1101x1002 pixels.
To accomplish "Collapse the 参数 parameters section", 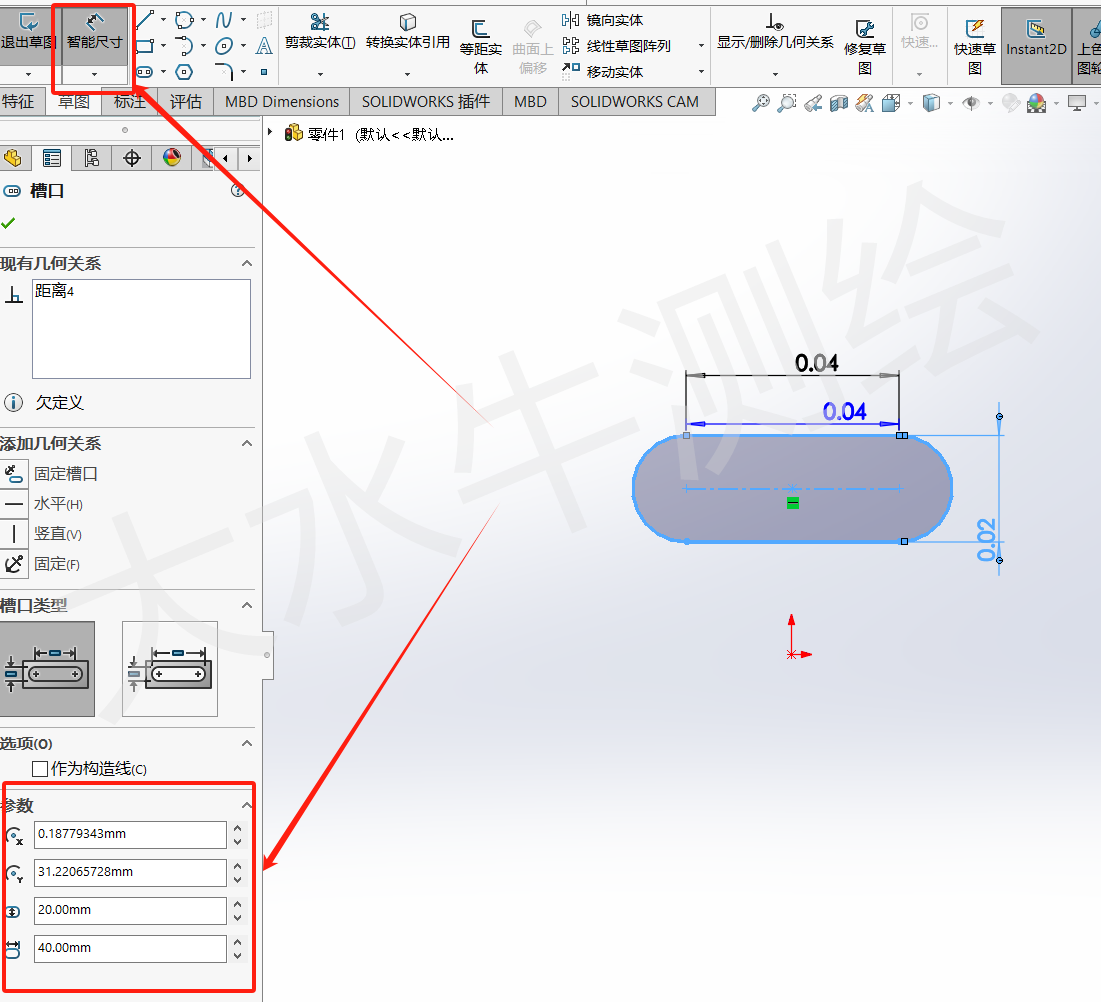I will (x=246, y=805).
